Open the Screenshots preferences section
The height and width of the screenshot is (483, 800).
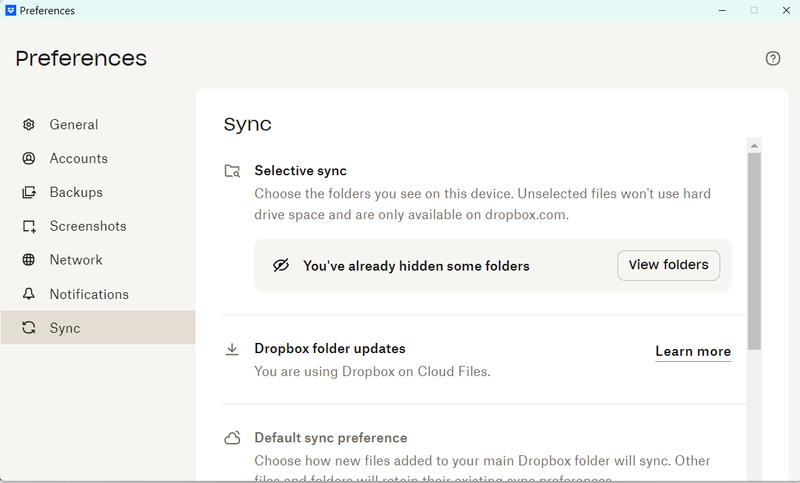coord(88,226)
